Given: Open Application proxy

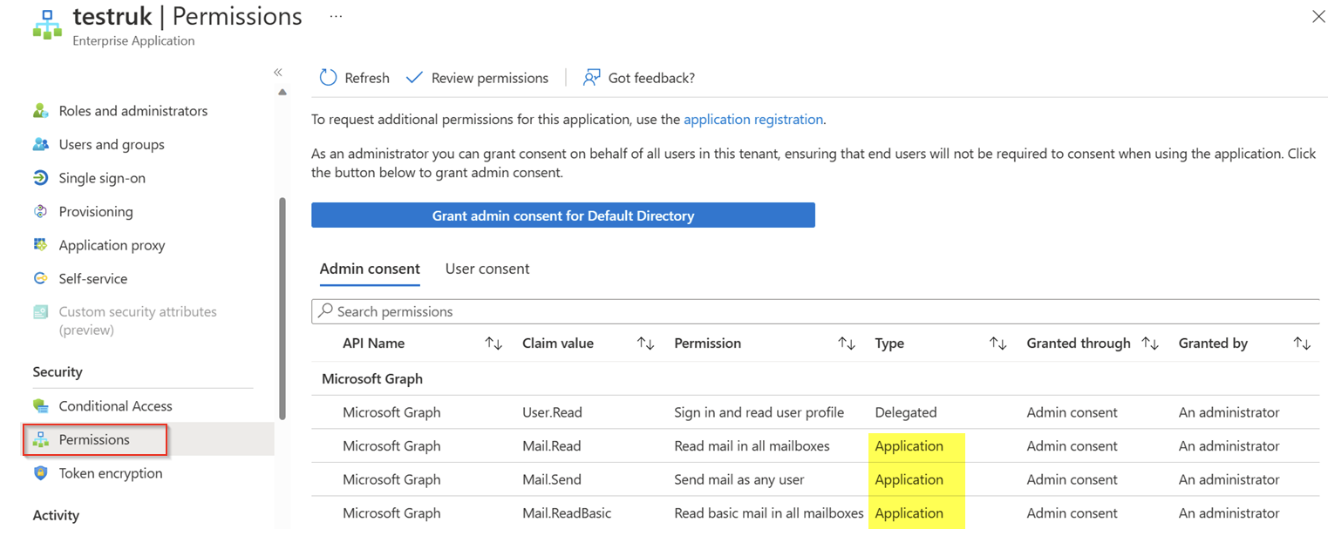Looking at the screenshot, I should [x=112, y=245].
